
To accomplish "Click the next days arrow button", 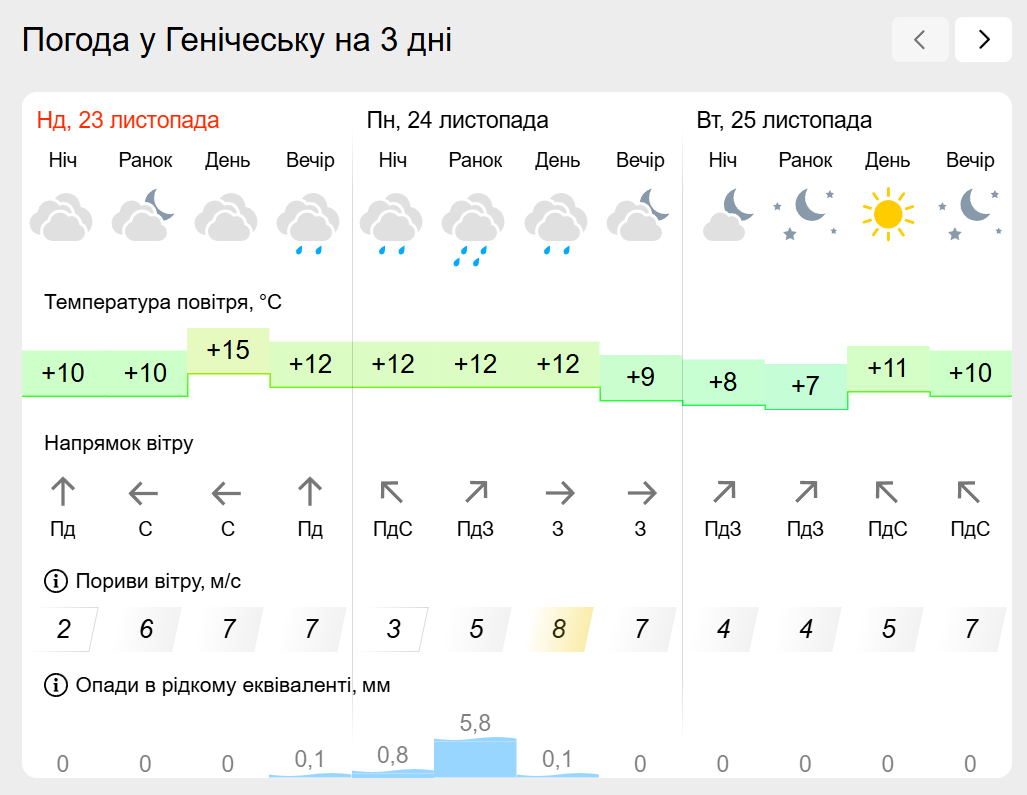I will (x=983, y=40).
